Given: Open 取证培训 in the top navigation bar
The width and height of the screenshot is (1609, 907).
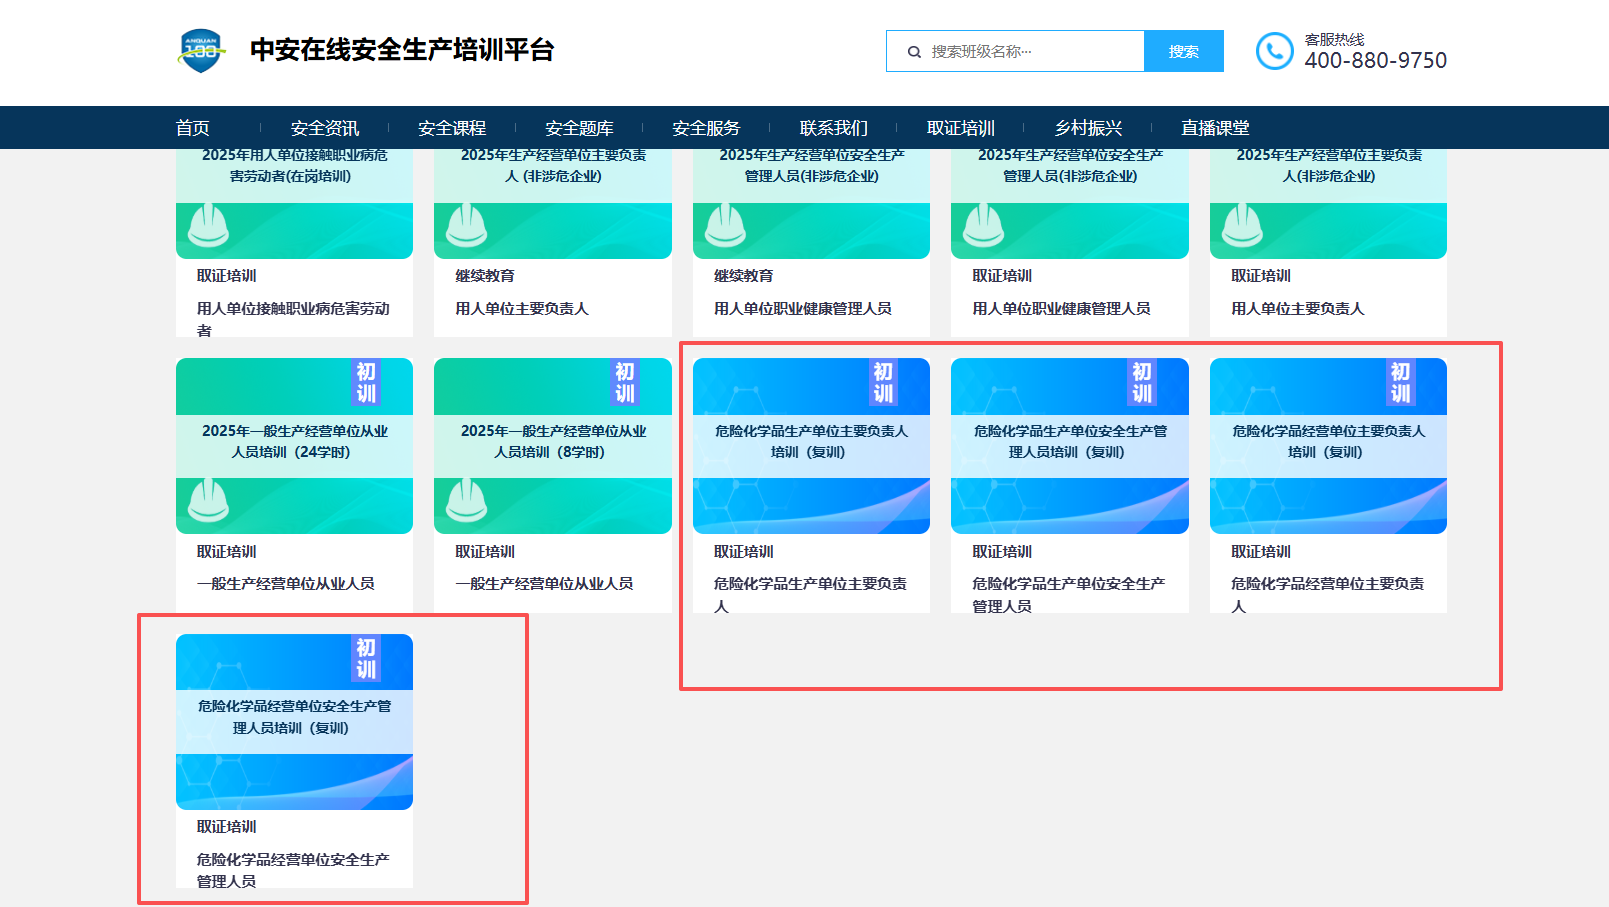Looking at the screenshot, I should (x=960, y=128).
